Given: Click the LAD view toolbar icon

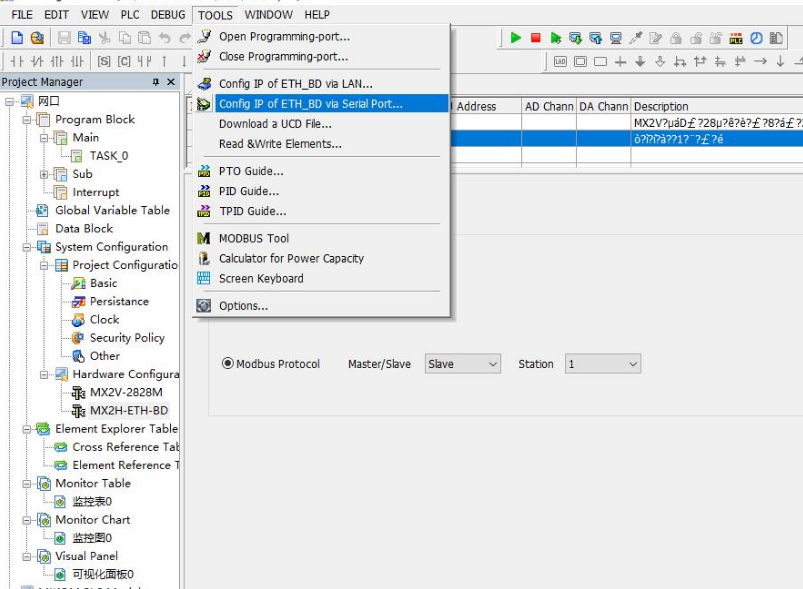Looking at the screenshot, I should point(560,62).
